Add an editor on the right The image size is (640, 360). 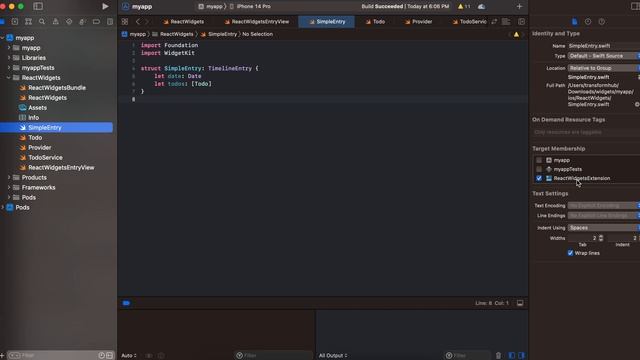click(x=522, y=22)
